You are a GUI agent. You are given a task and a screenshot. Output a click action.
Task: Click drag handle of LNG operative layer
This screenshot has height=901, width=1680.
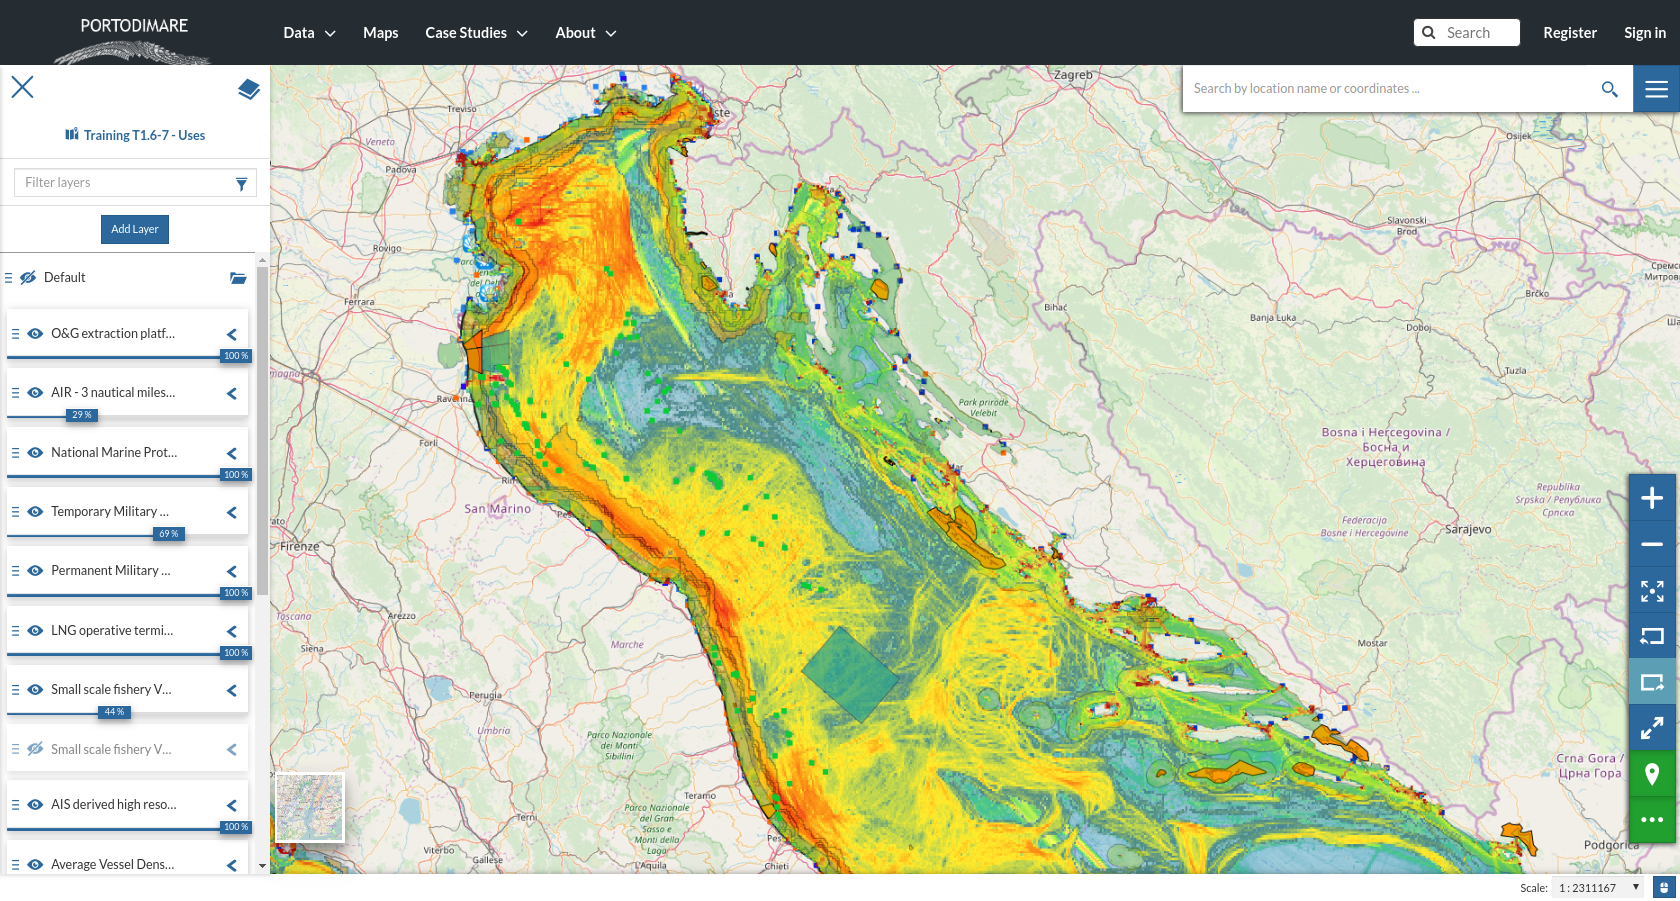pyautogui.click(x=15, y=631)
